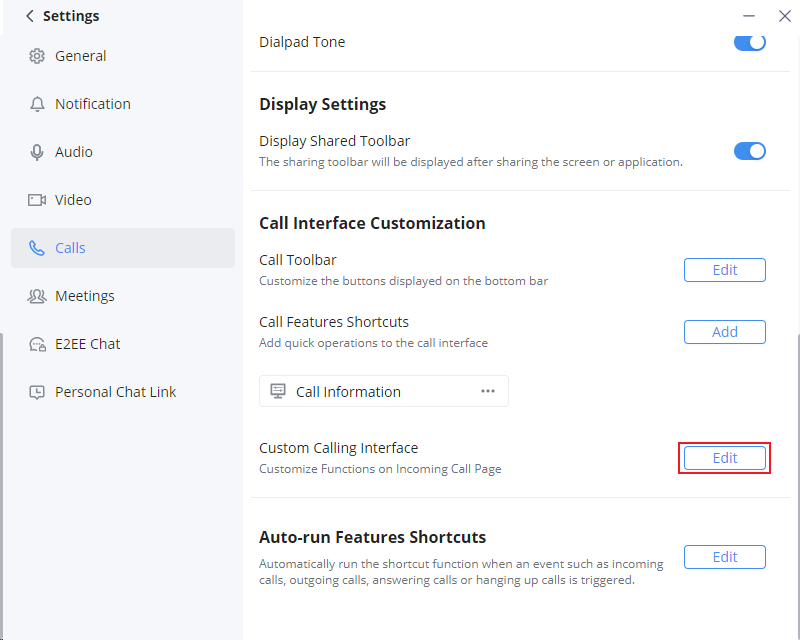
Task: Click the Calls phone icon
Action: point(37,248)
